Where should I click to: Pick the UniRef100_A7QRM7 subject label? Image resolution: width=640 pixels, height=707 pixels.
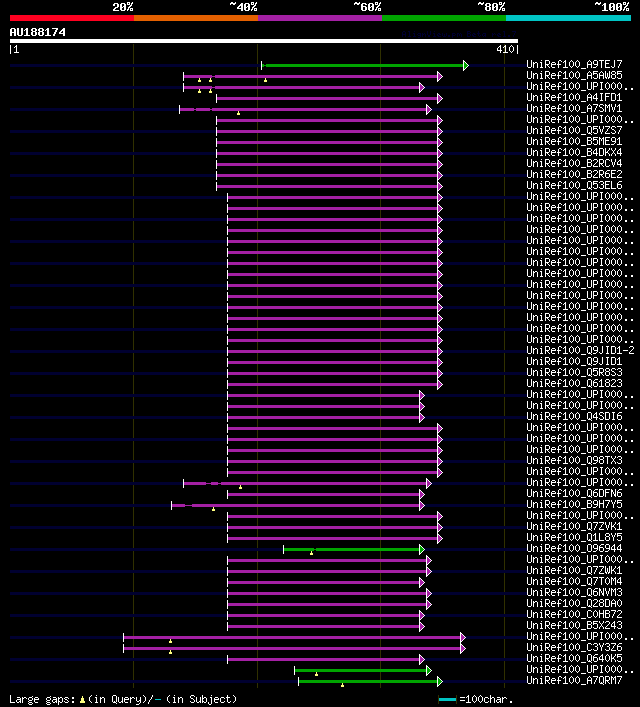click(574, 680)
